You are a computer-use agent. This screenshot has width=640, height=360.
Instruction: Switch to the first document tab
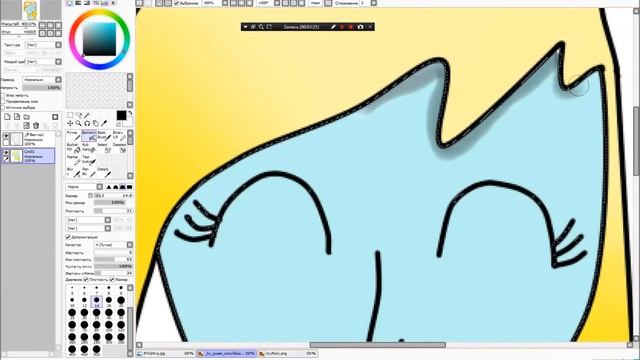click(165, 353)
